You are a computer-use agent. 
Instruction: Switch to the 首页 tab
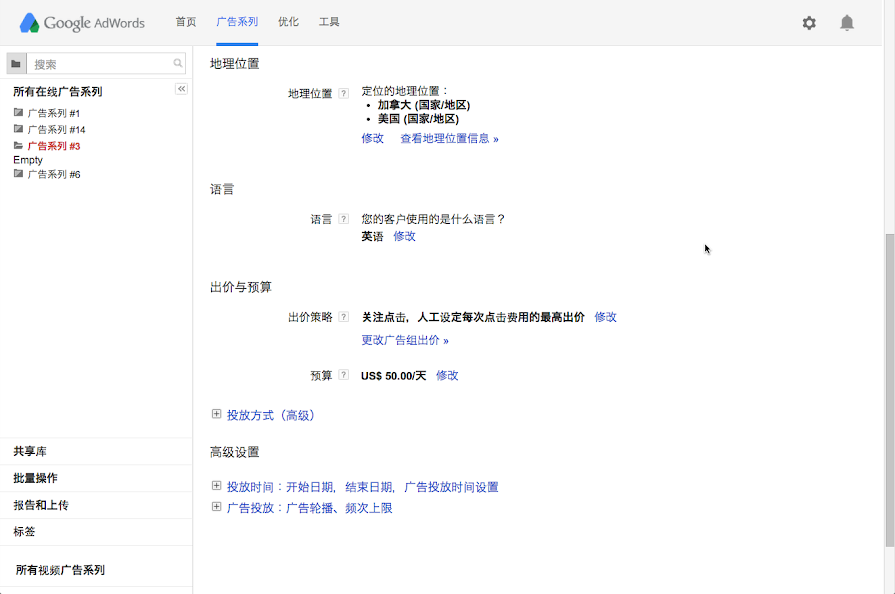click(x=185, y=20)
